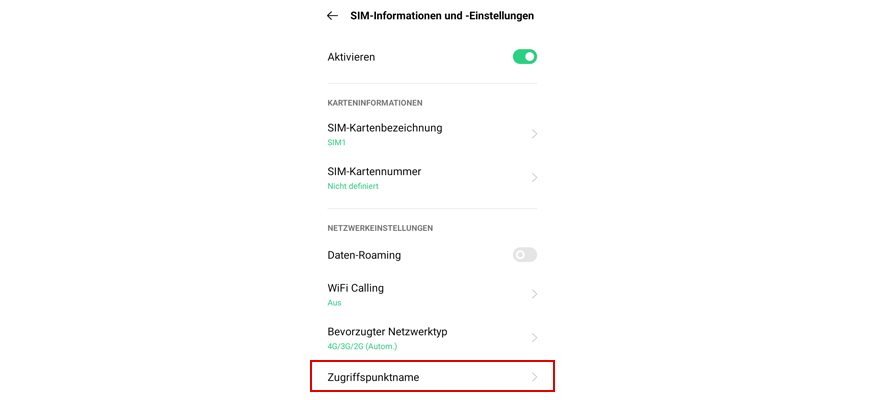Go back using the arrow icon

point(332,16)
